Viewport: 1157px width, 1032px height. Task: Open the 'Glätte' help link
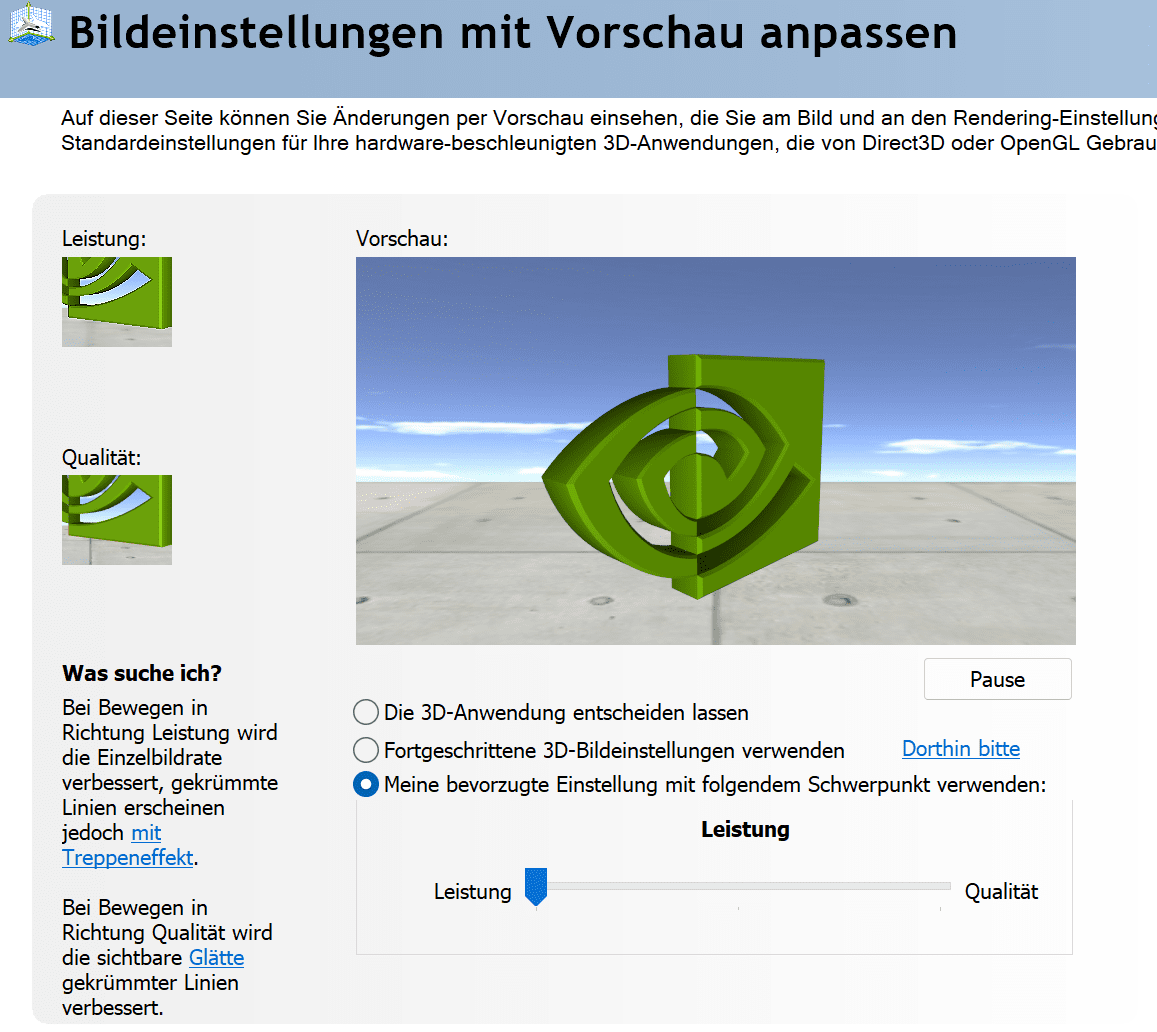[216, 957]
